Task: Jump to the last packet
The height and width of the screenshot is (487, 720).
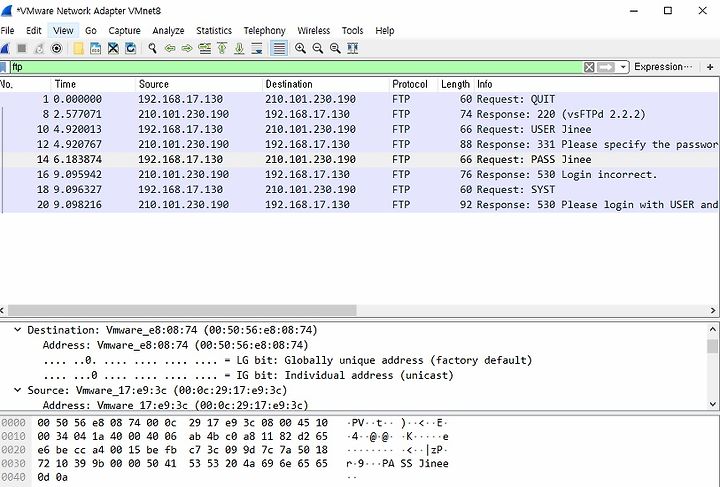Action: coord(239,48)
